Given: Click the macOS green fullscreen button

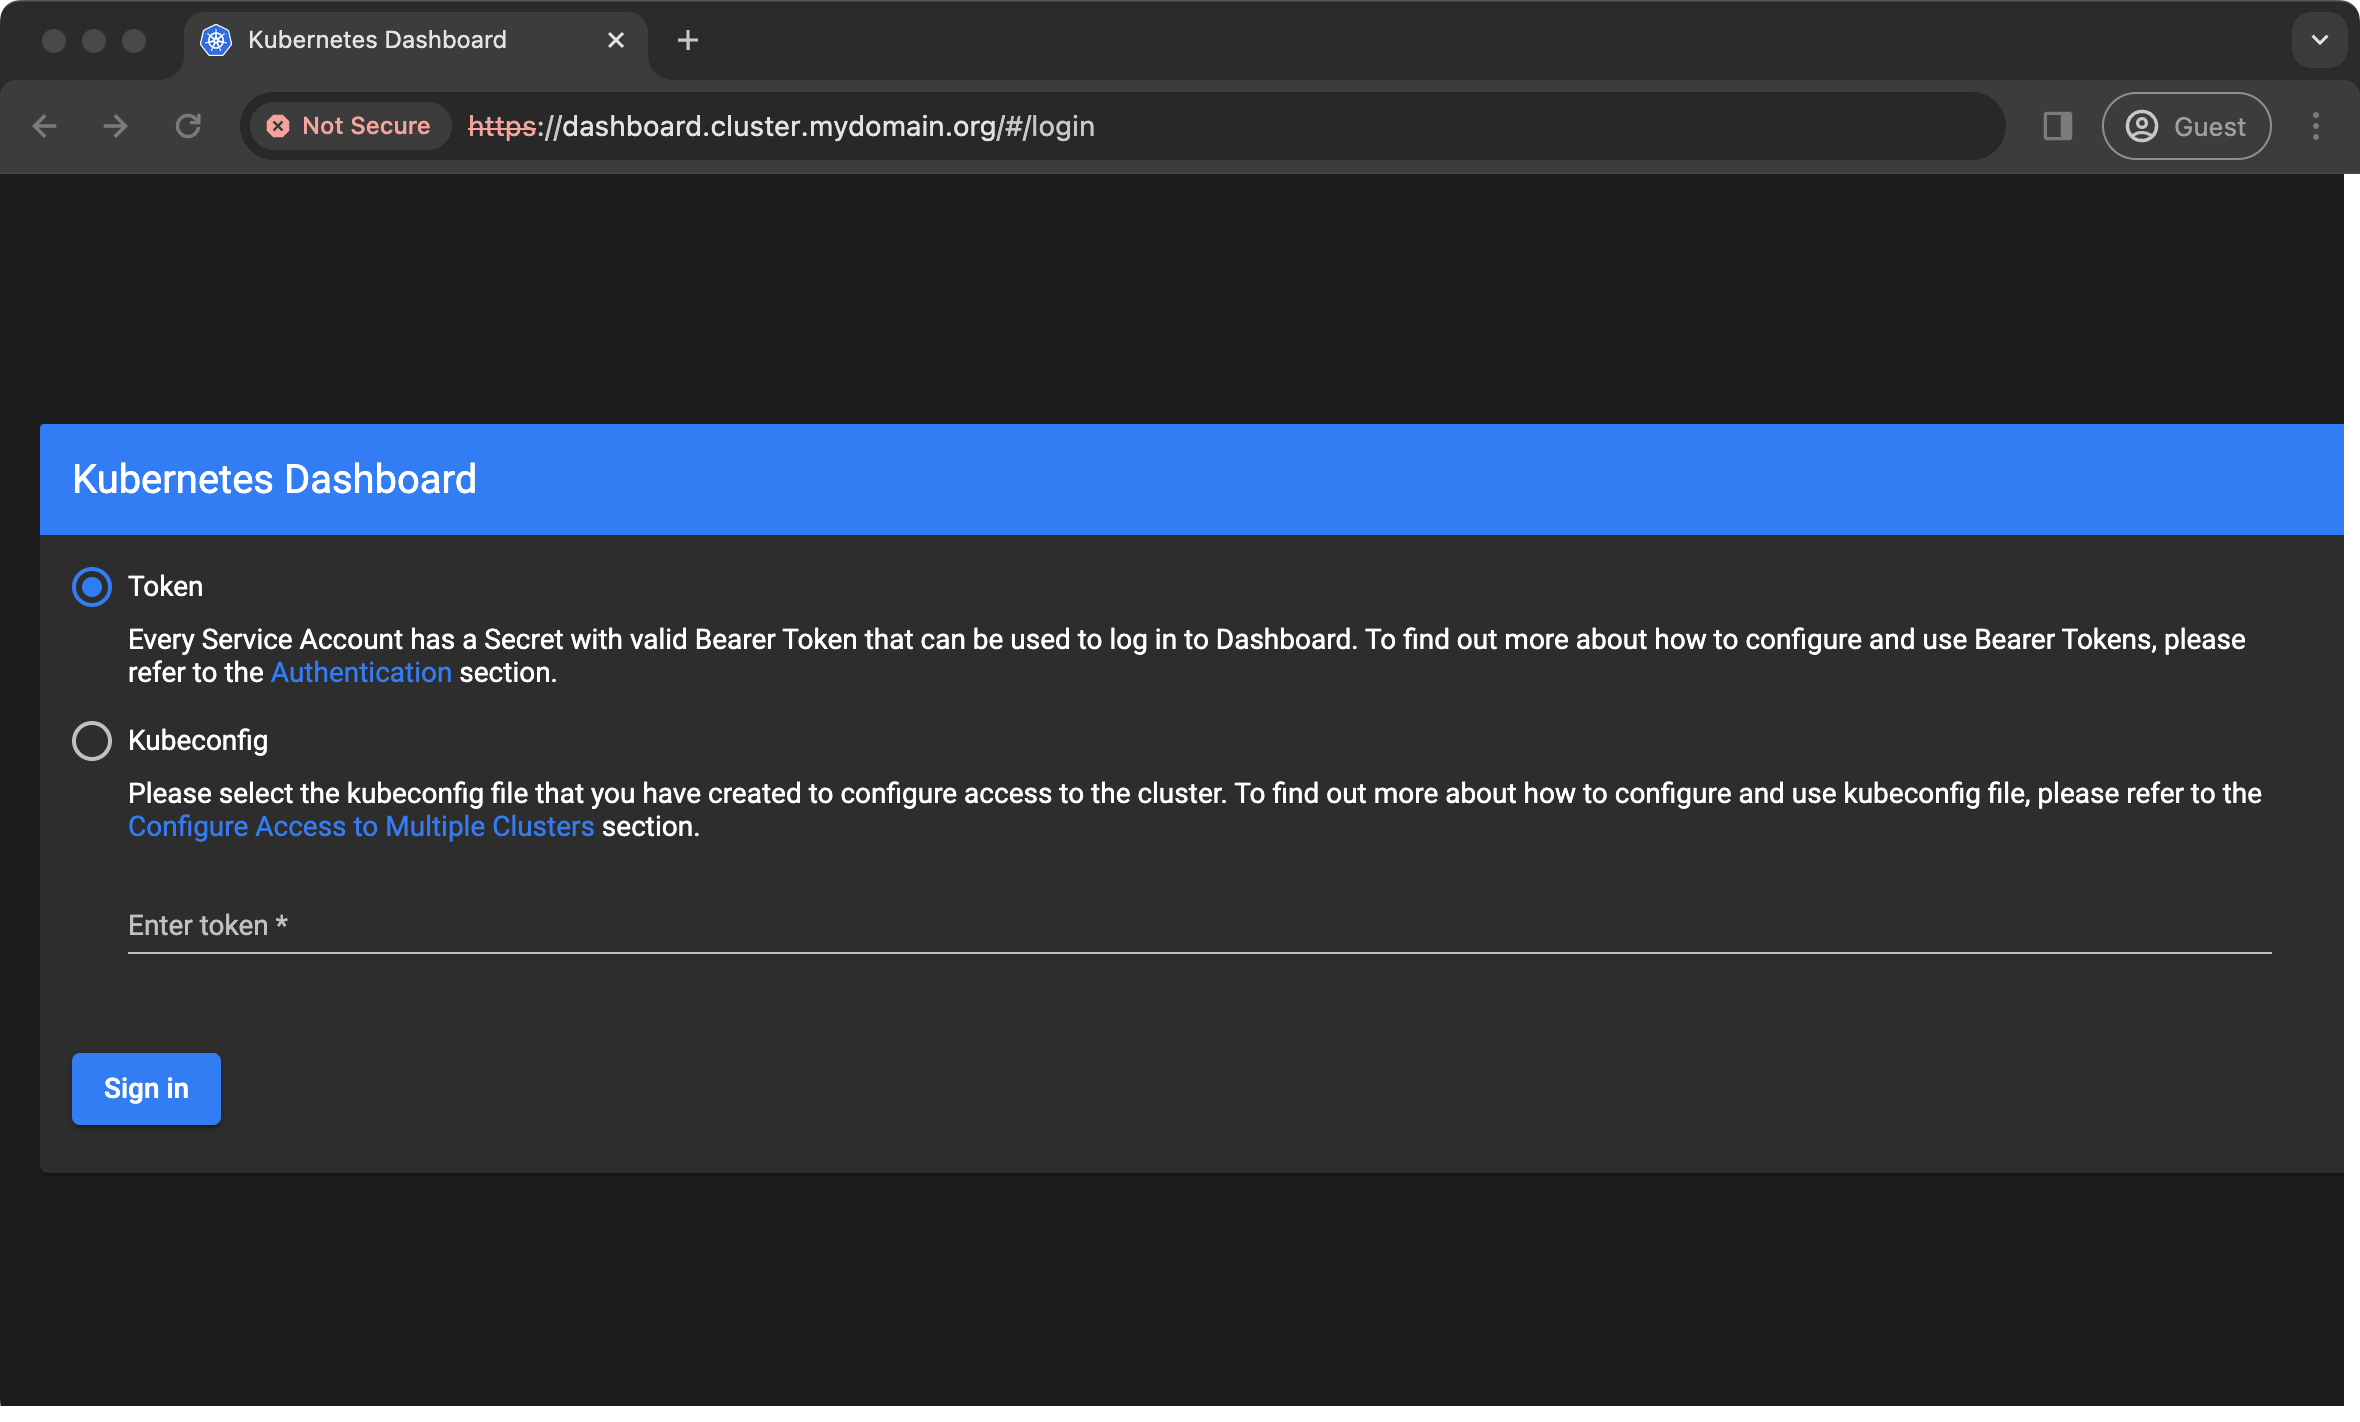Looking at the screenshot, I should coord(134,40).
